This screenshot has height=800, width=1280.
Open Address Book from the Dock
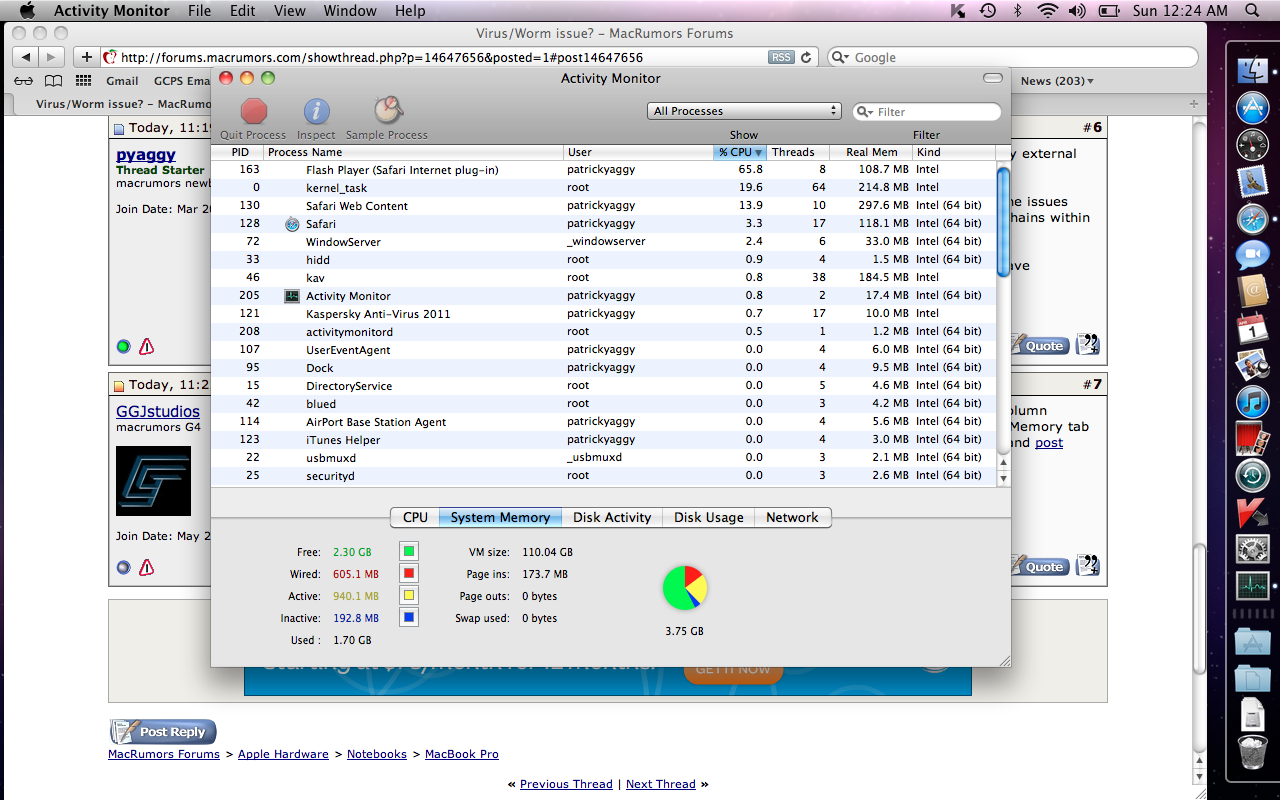(1252, 292)
